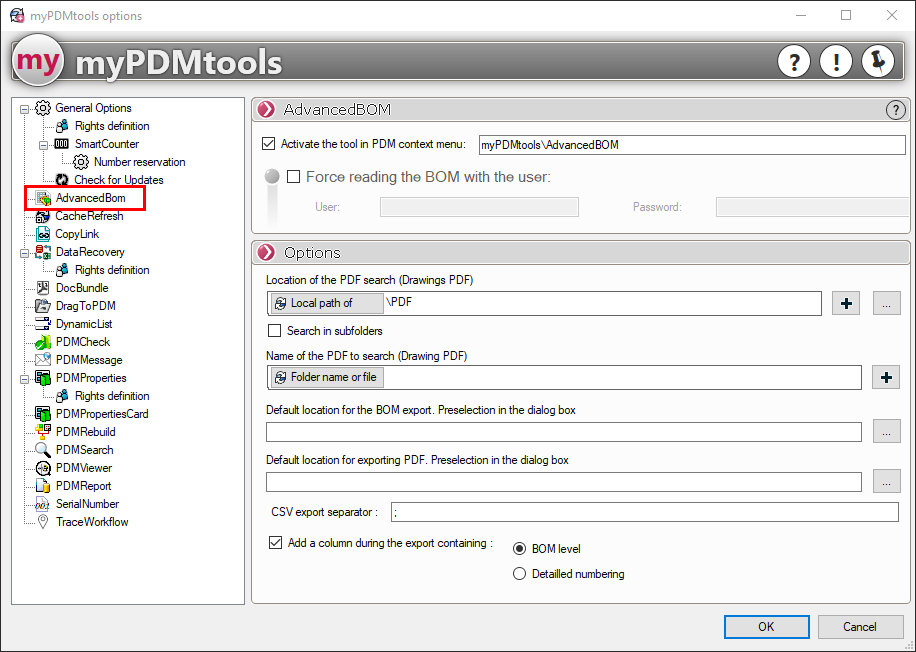Image resolution: width=916 pixels, height=652 pixels.
Task: Click the OK button
Action: 766,627
